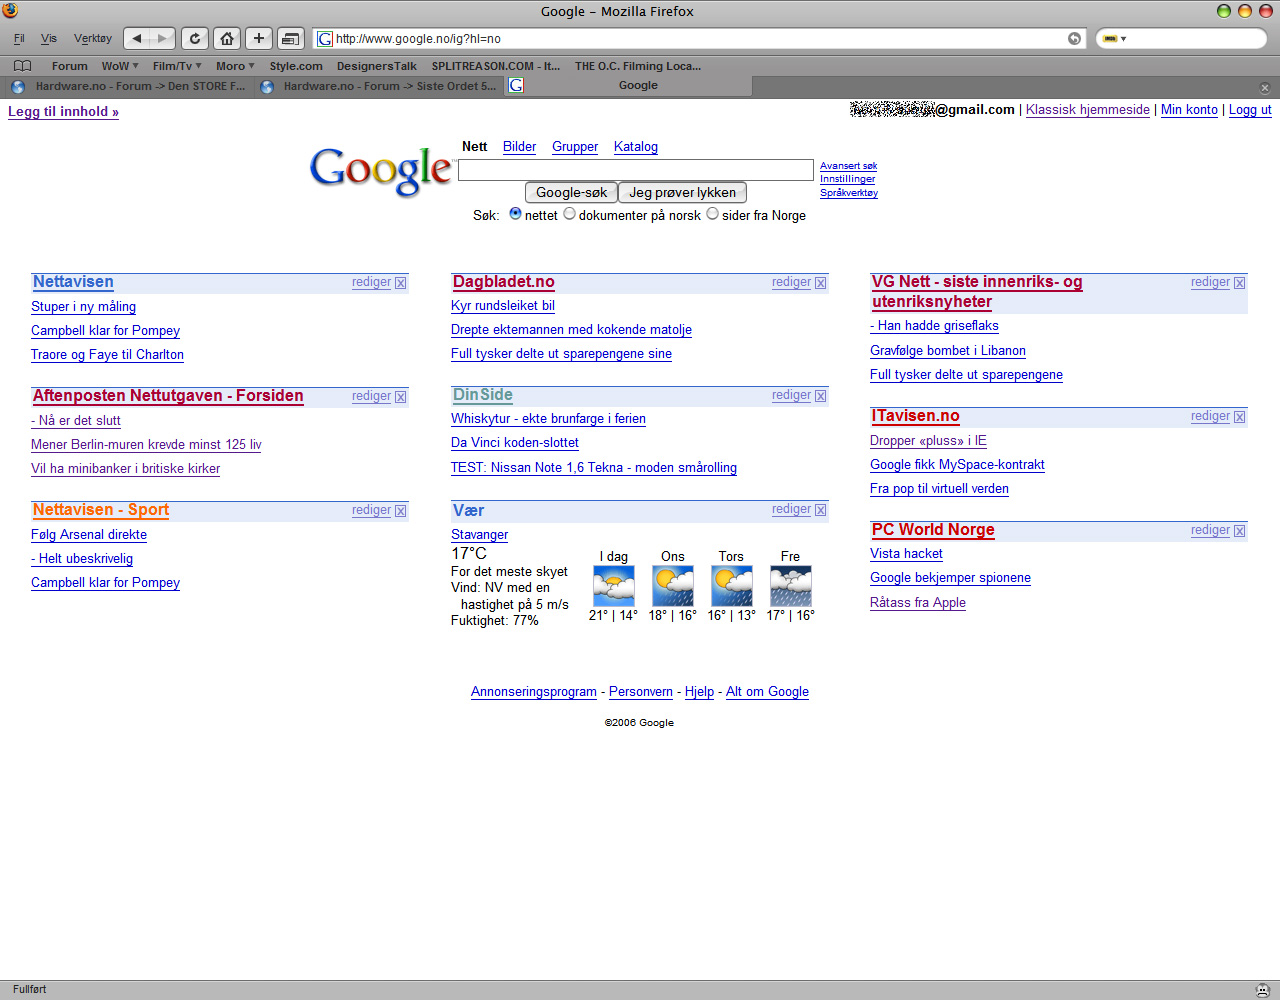Select 'sider fra Norge' radio option
Image resolution: width=1280 pixels, height=1000 pixels.
713,214
